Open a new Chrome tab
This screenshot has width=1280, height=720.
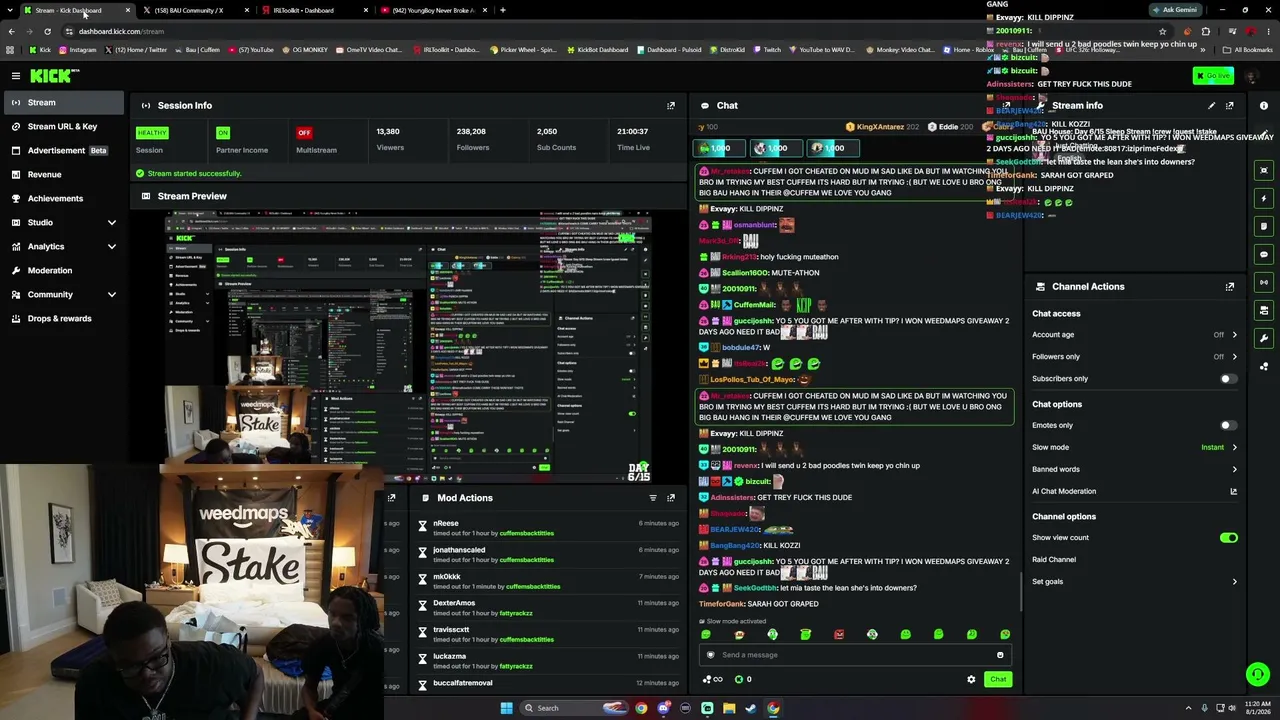[503, 10]
